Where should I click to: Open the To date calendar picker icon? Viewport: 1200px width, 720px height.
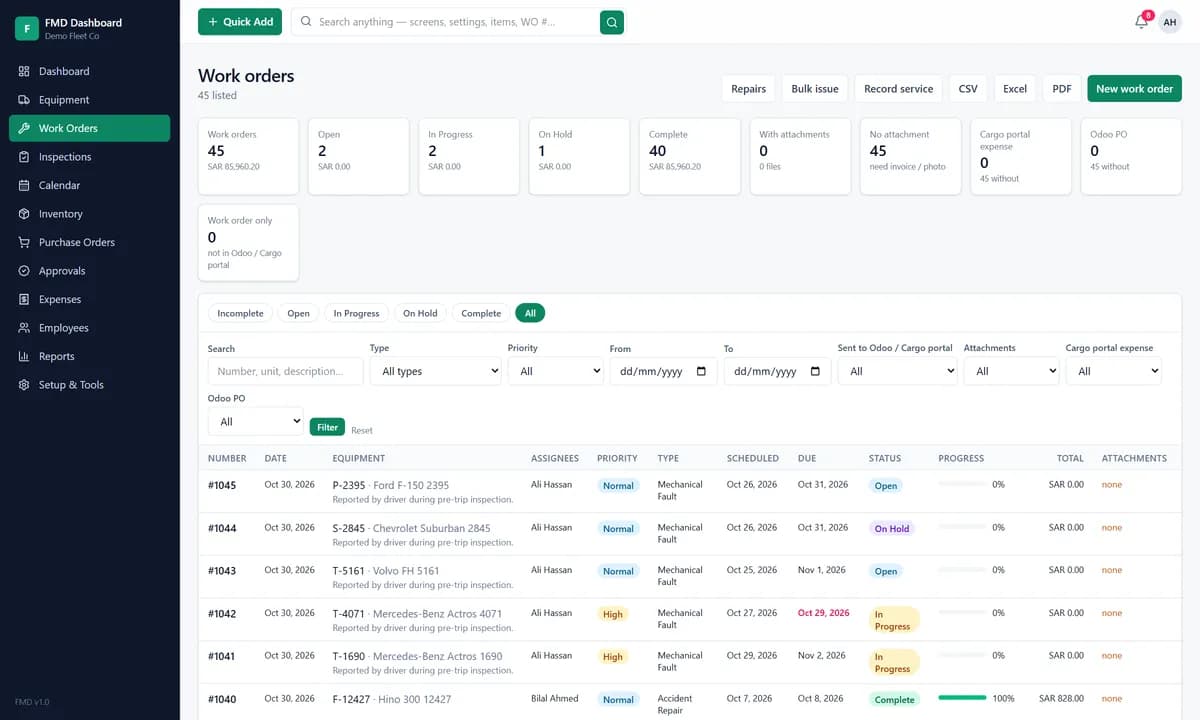click(815, 371)
